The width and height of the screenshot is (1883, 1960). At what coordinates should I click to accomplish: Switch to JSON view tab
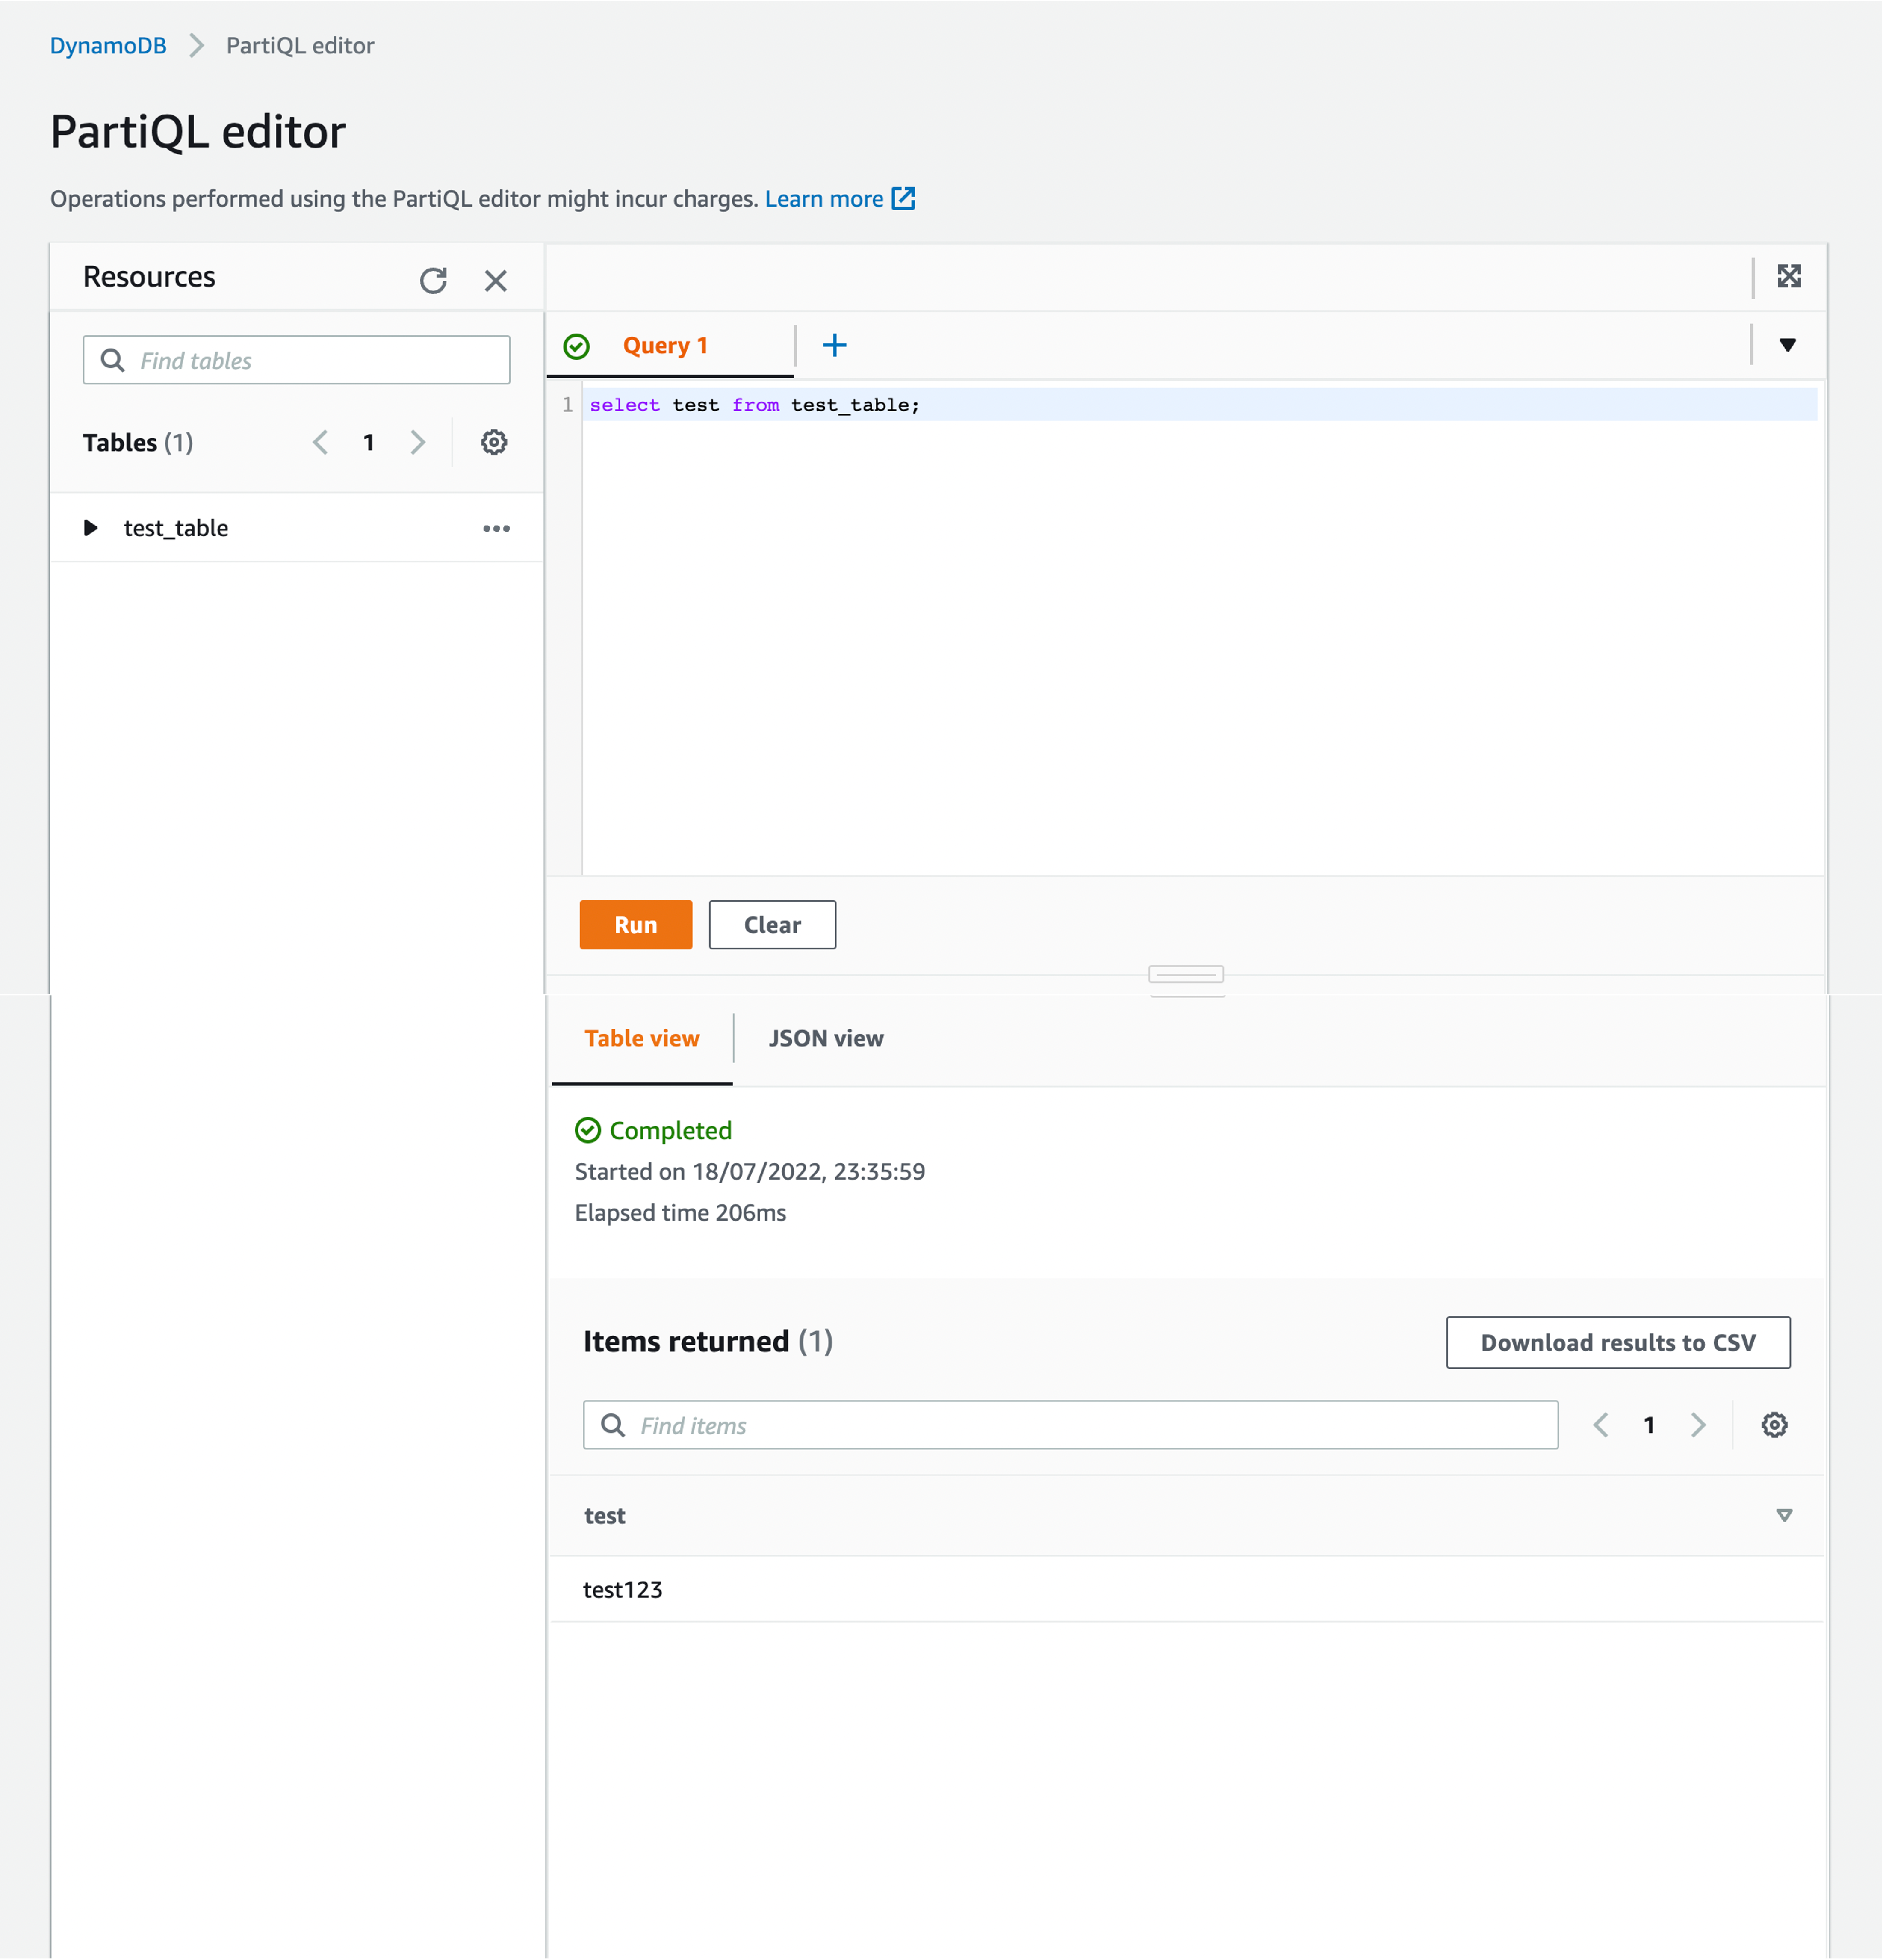826,1038
